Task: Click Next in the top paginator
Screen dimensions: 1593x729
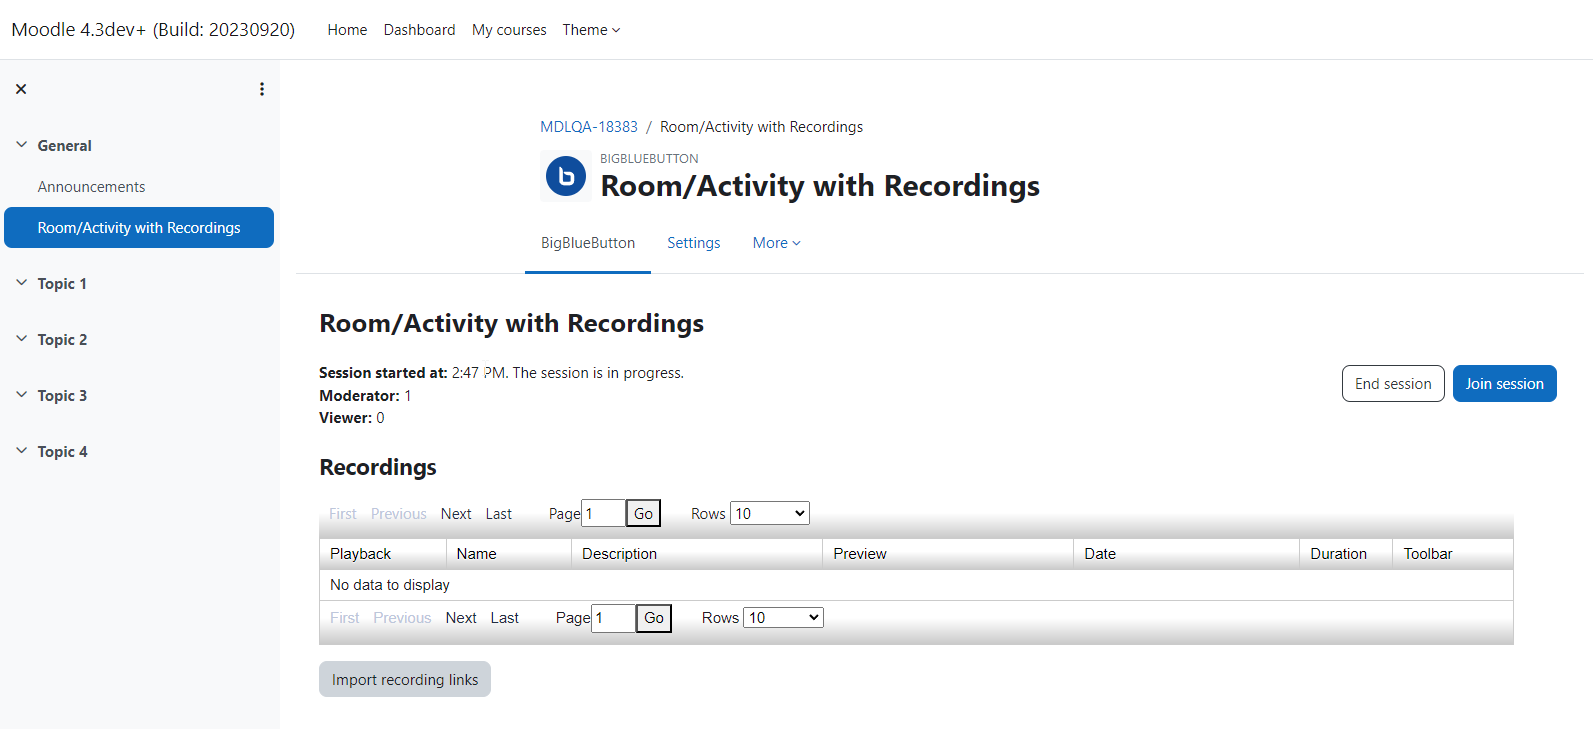Action: 456,514
